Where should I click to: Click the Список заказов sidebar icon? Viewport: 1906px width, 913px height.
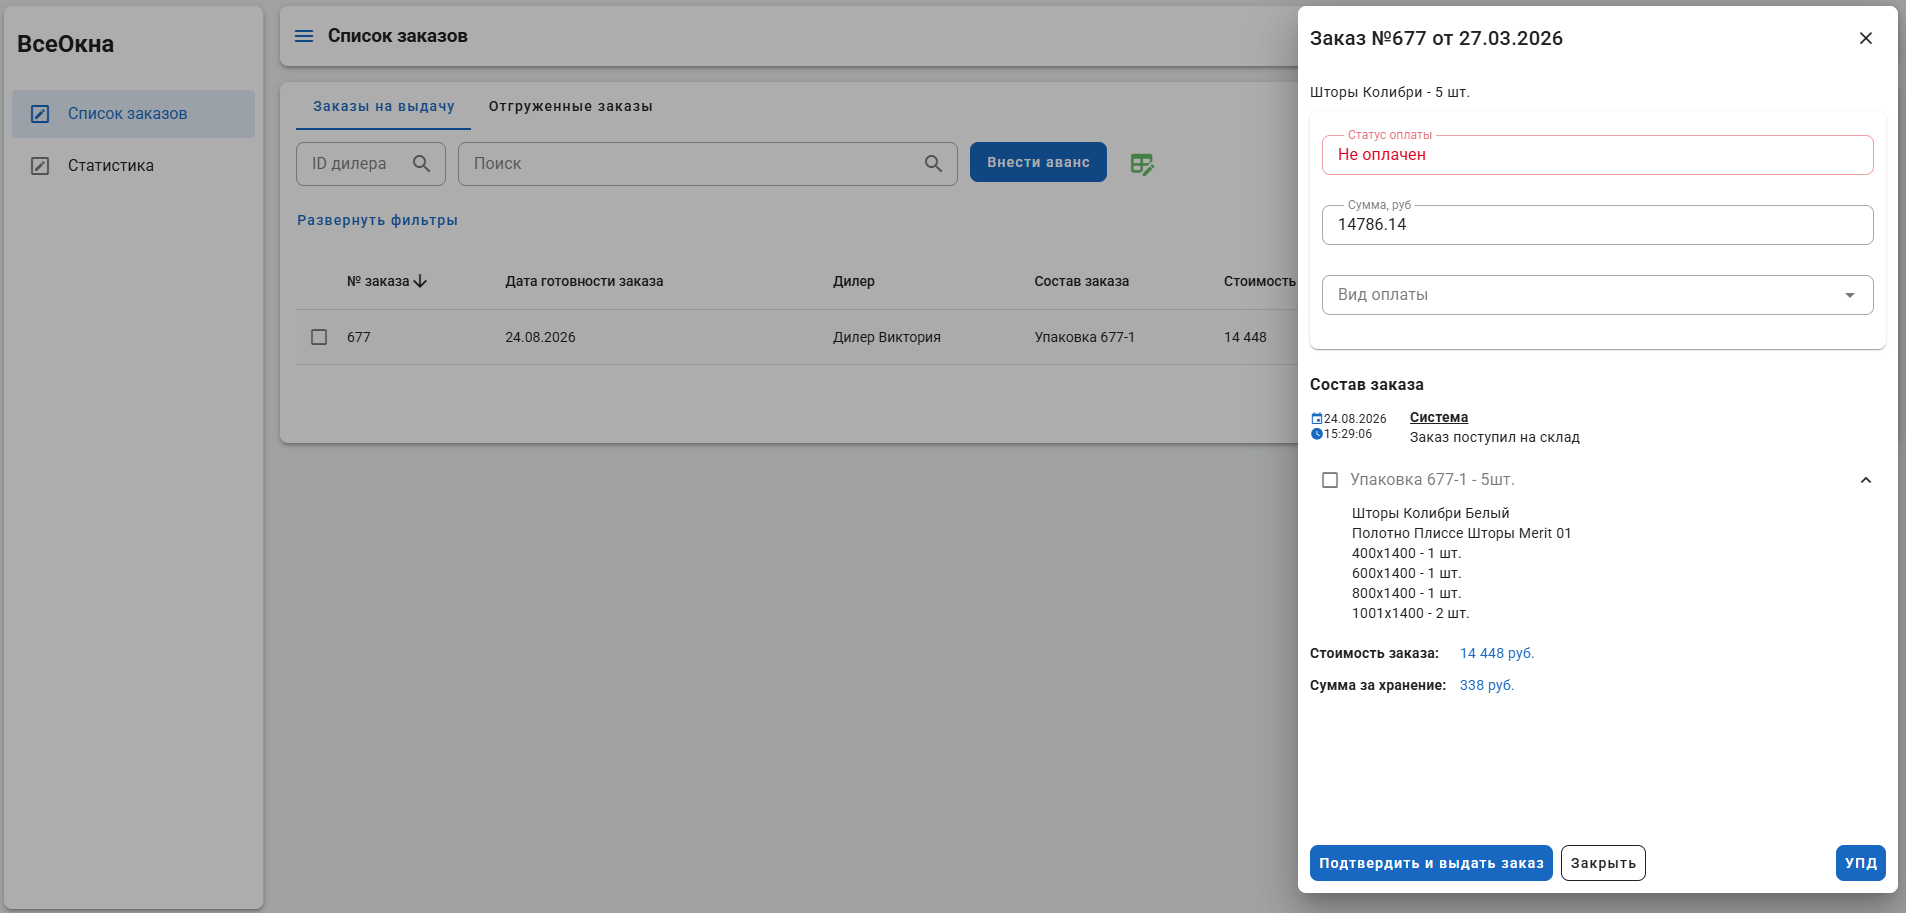(40, 114)
